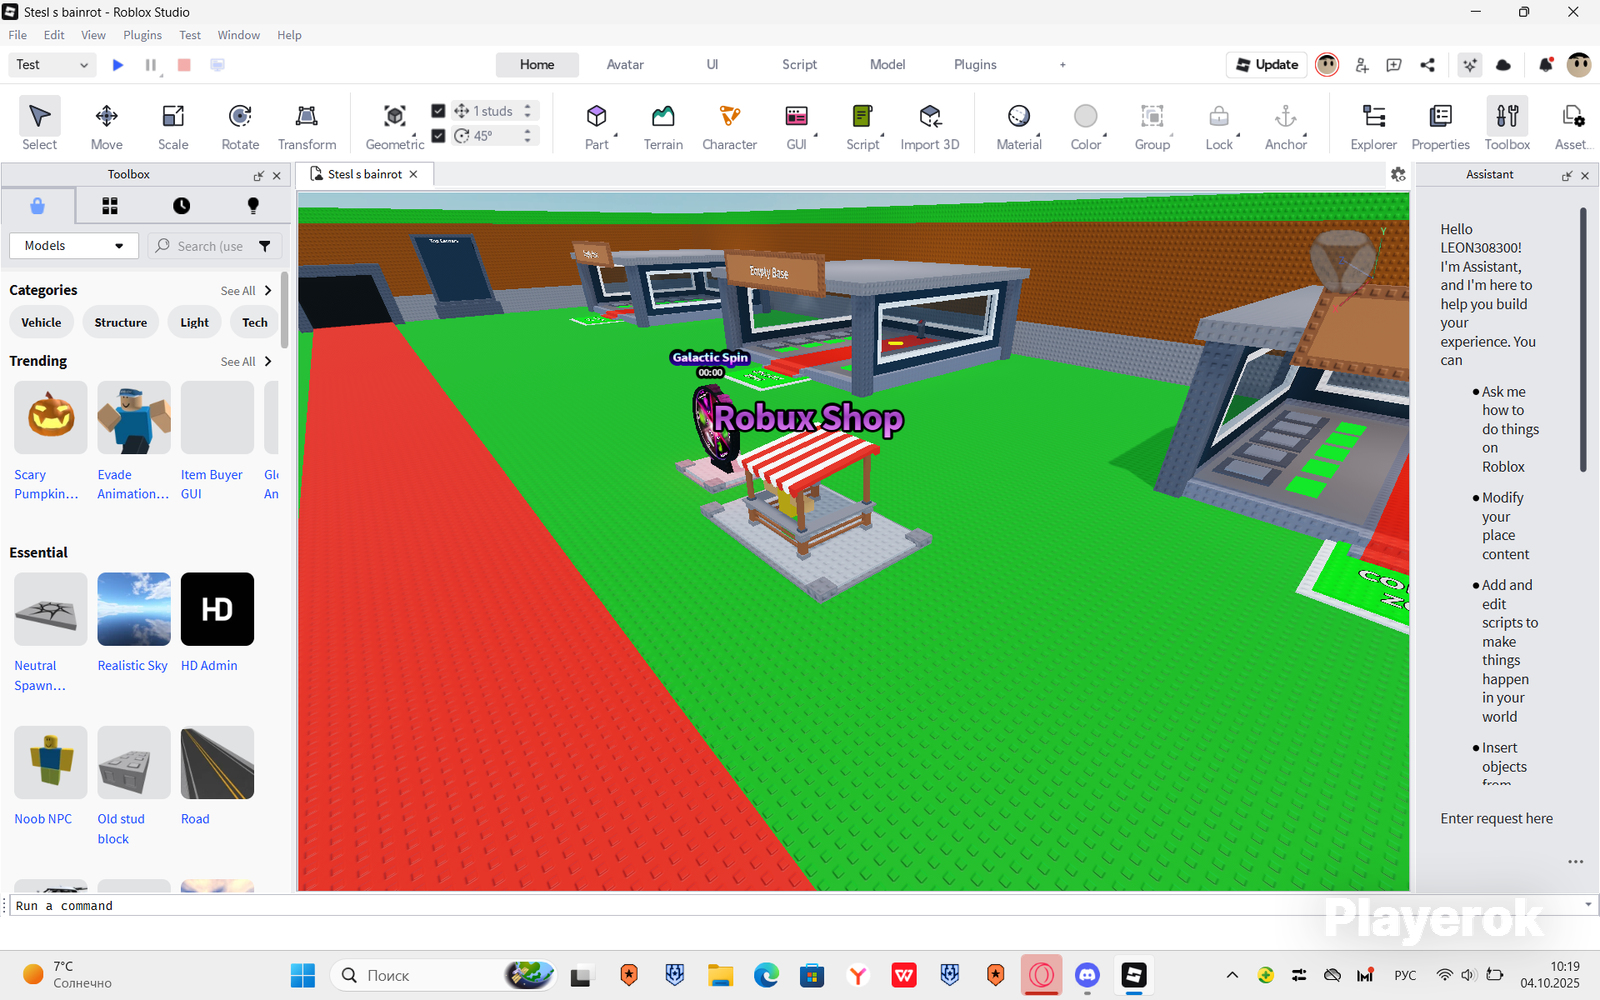
Task: Open the File menu
Action: tap(18, 35)
